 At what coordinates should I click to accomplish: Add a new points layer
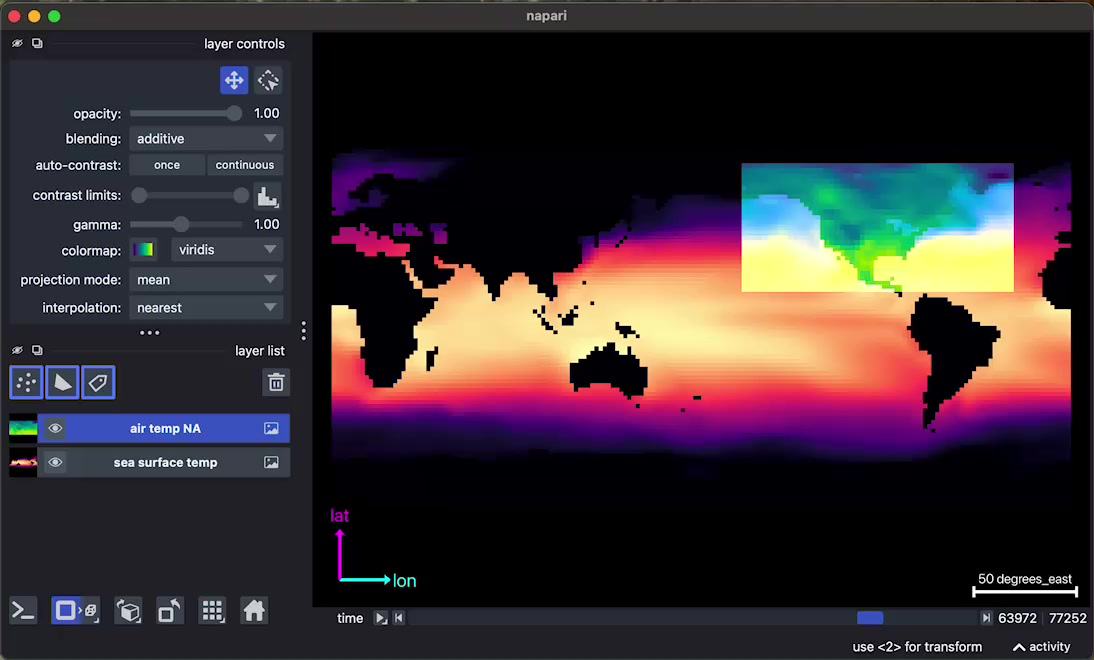tap(27, 382)
